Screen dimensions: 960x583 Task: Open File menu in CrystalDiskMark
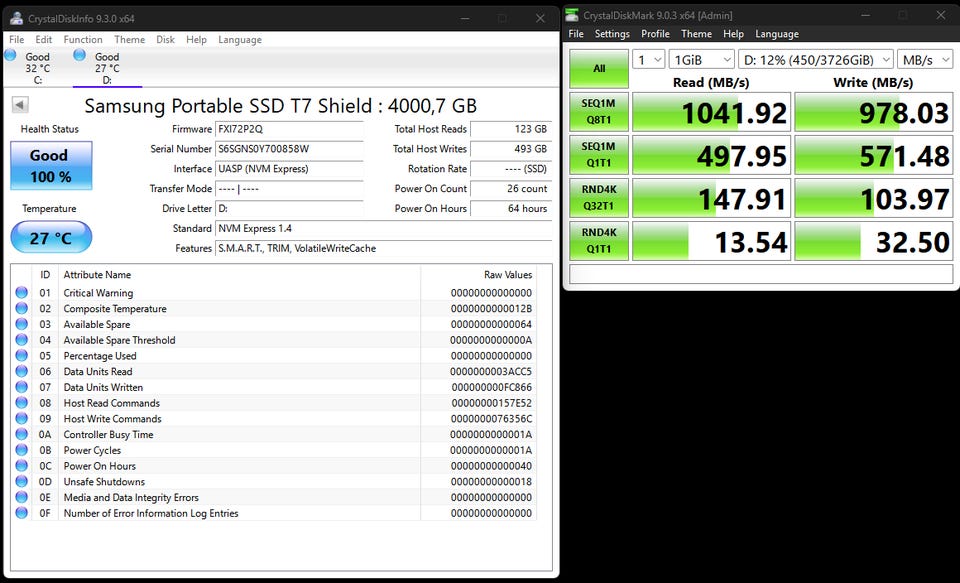point(576,34)
